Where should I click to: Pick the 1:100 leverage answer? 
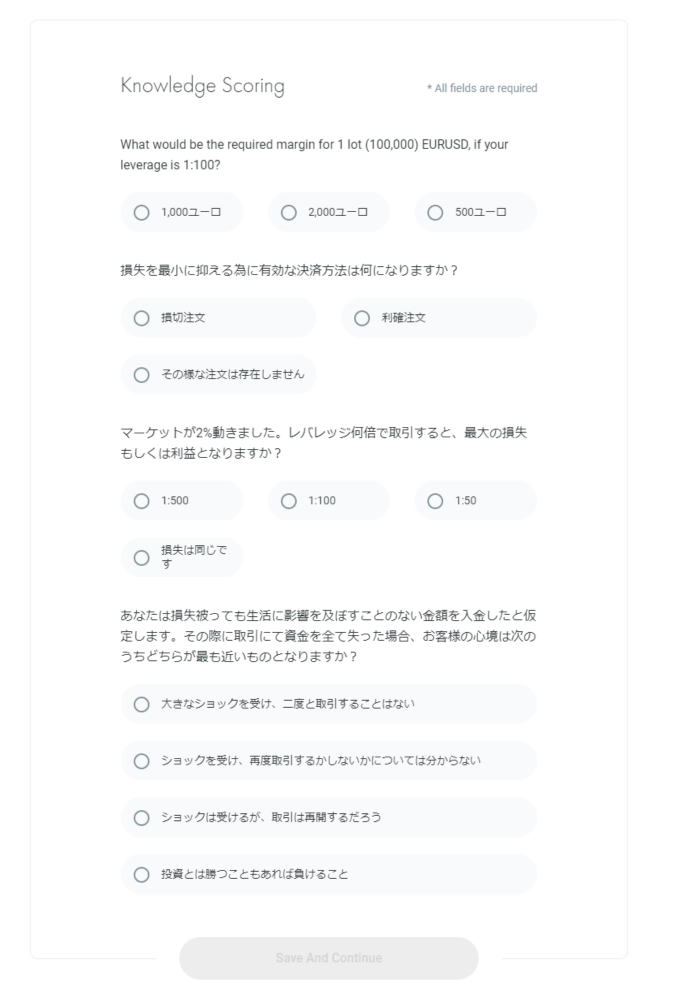[329, 501]
